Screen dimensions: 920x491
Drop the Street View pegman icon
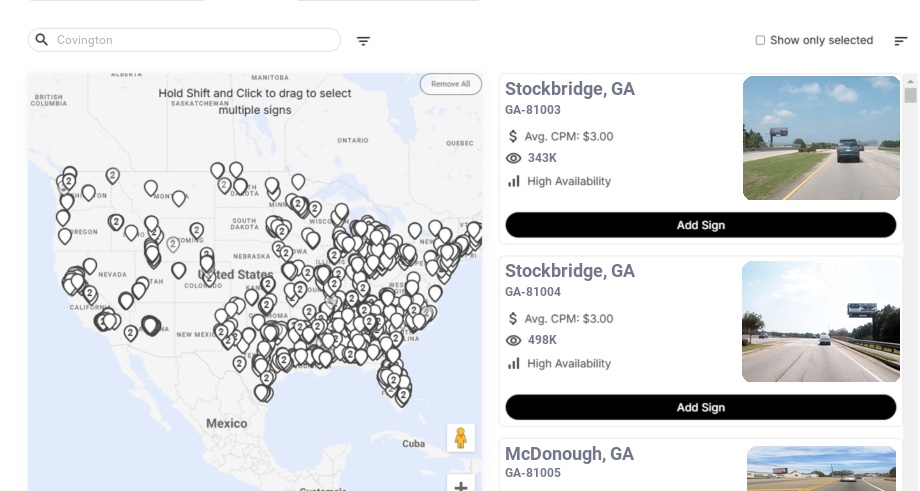pyautogui.click(x=460, y=438)
